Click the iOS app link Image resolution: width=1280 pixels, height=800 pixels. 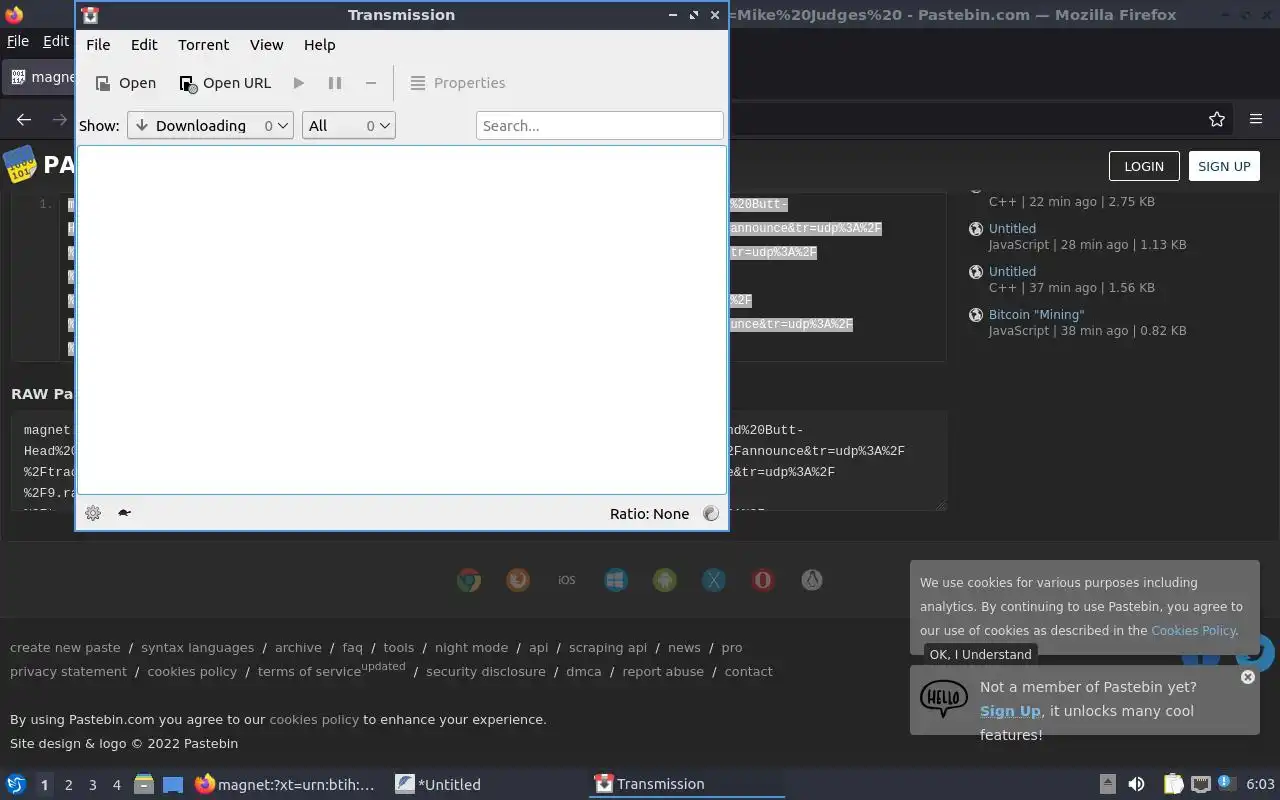(x=567, y=580)
